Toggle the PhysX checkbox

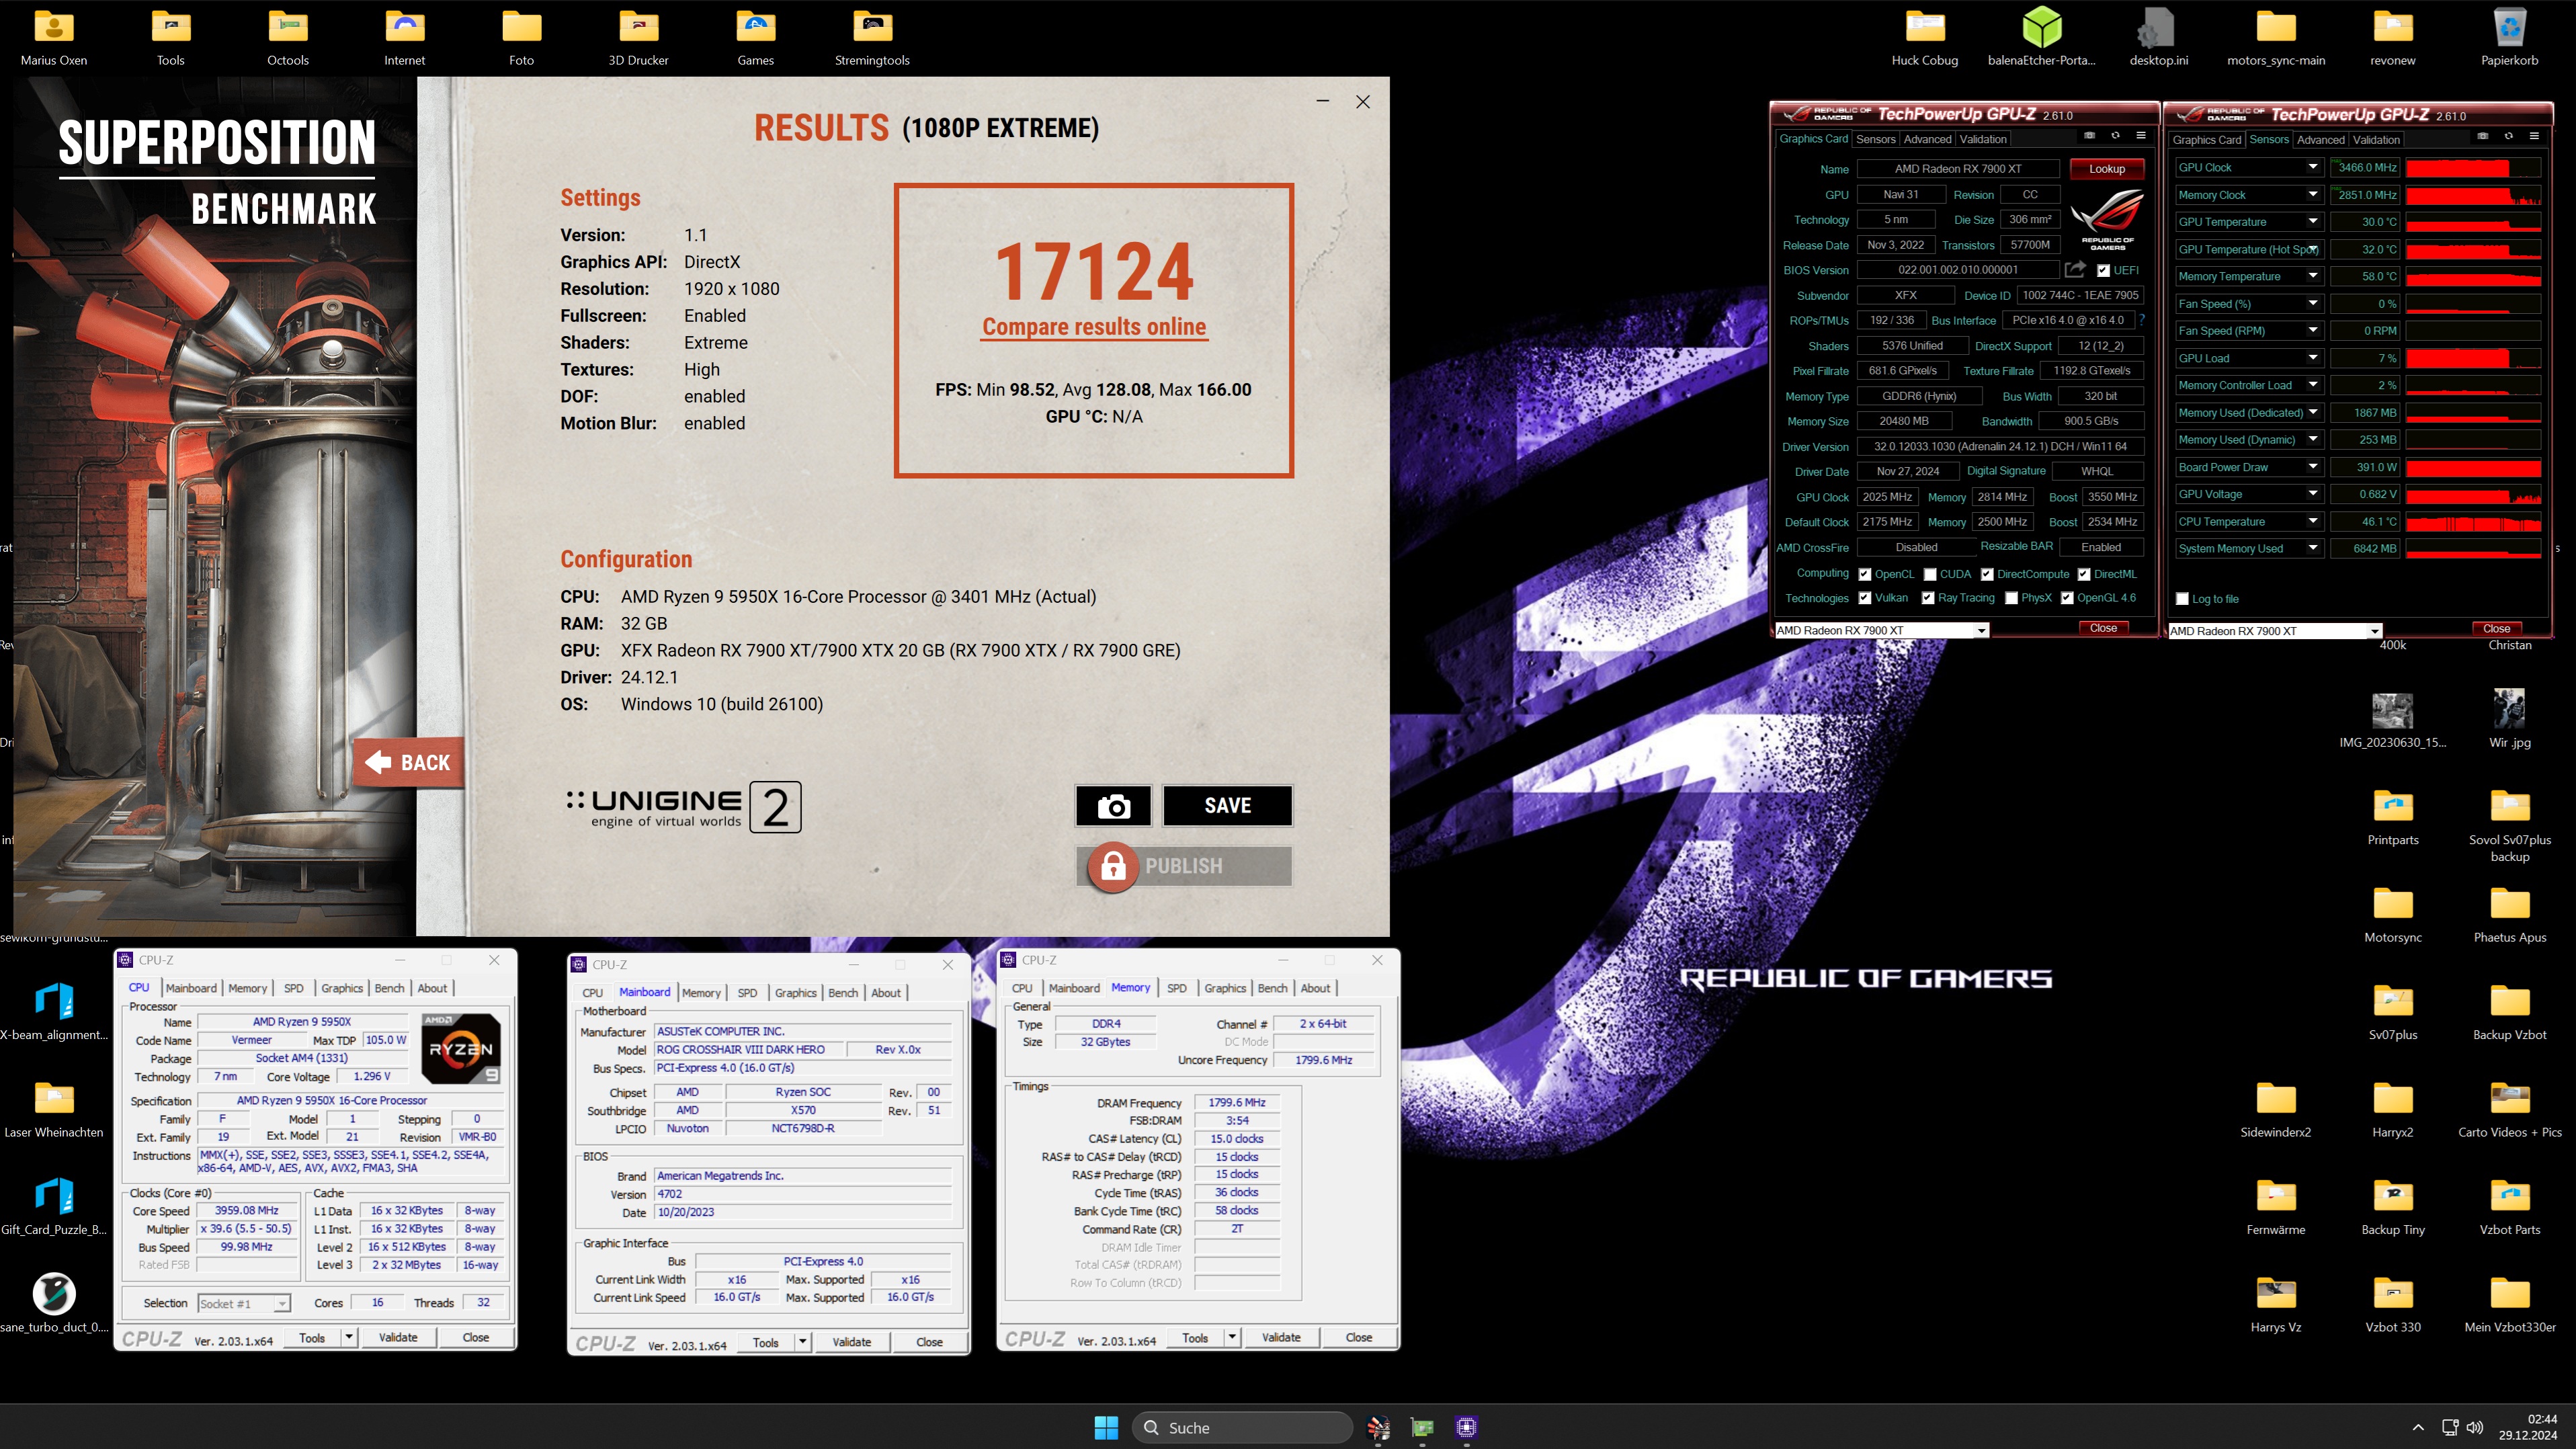coord(2011,598)
